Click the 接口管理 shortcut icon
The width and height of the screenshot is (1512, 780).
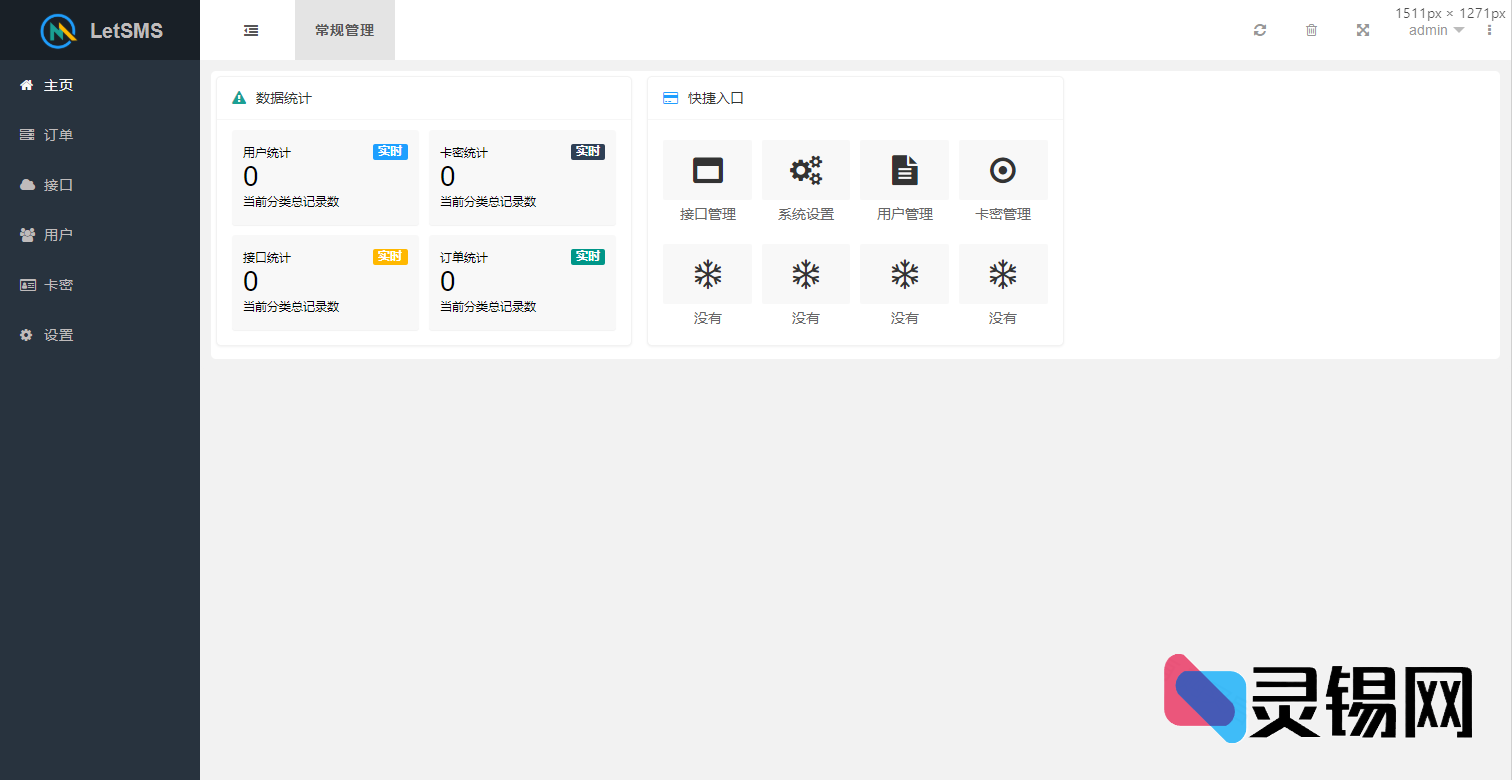point(707,171)
